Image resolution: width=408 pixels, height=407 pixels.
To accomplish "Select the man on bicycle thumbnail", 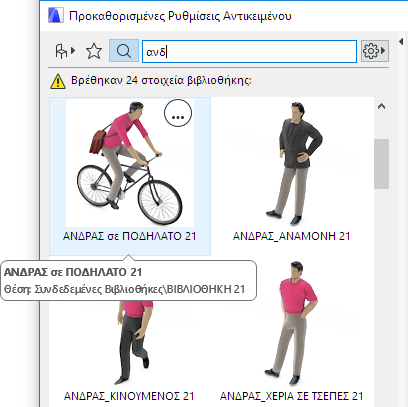I will tap(130, 163).
